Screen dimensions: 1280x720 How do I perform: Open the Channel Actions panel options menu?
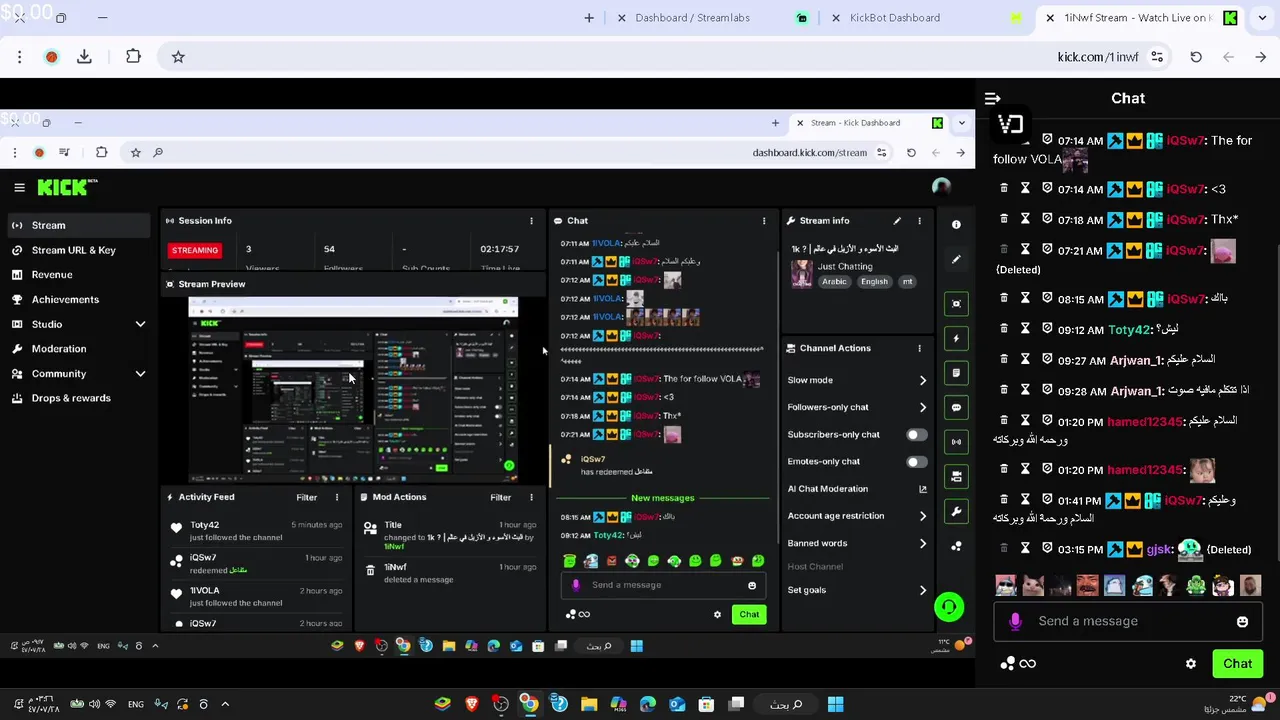click(x=919, y=348)
